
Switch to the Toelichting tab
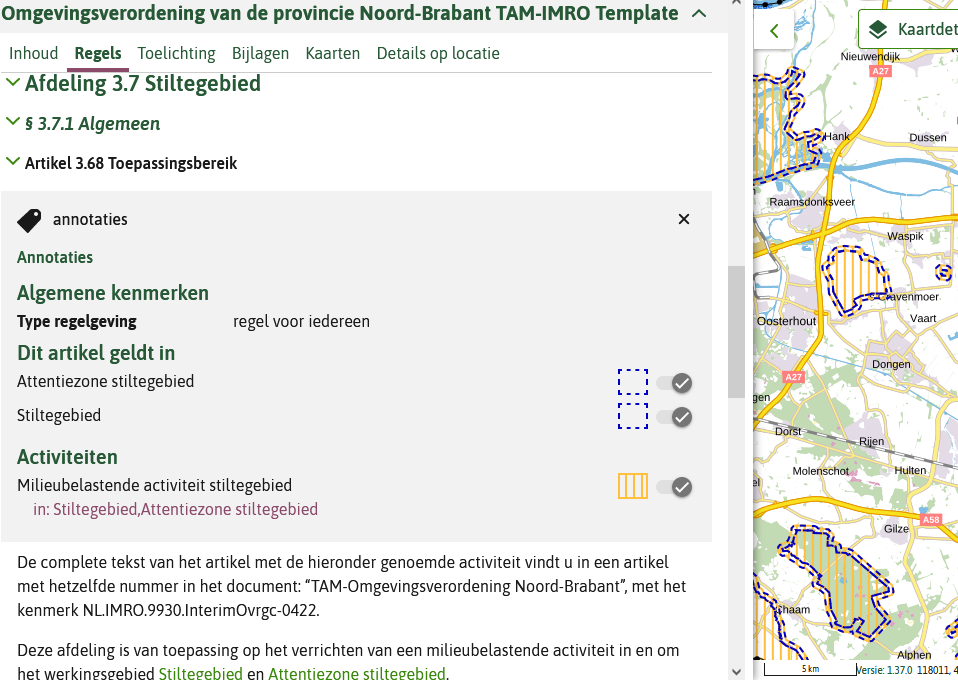(x=177, y=54)
